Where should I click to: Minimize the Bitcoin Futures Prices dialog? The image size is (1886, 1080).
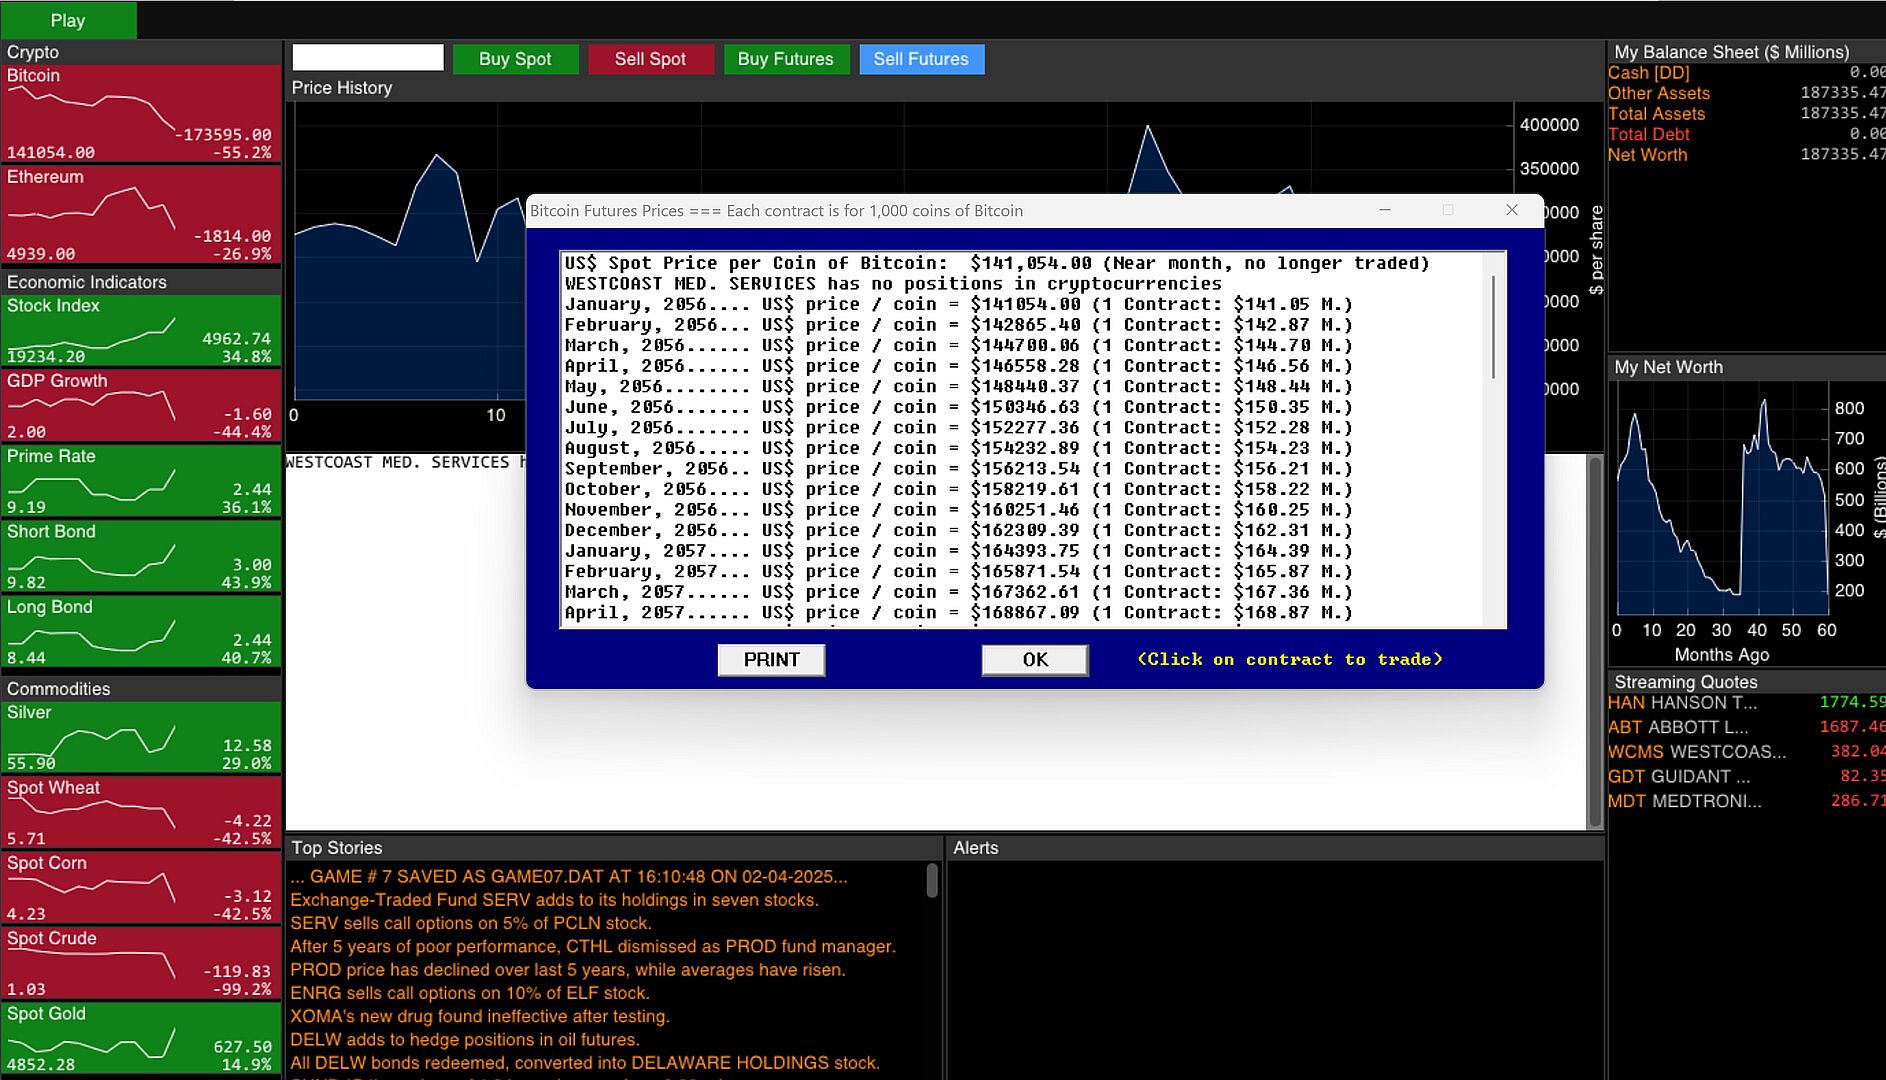(x=1385, y=210)
